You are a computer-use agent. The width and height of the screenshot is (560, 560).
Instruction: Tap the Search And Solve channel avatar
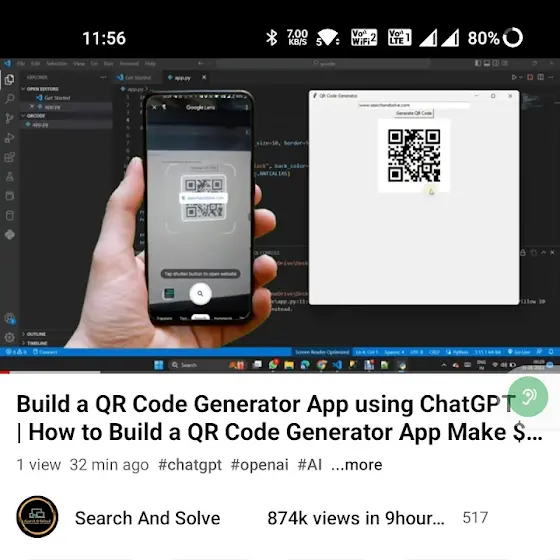coord(37,517)
